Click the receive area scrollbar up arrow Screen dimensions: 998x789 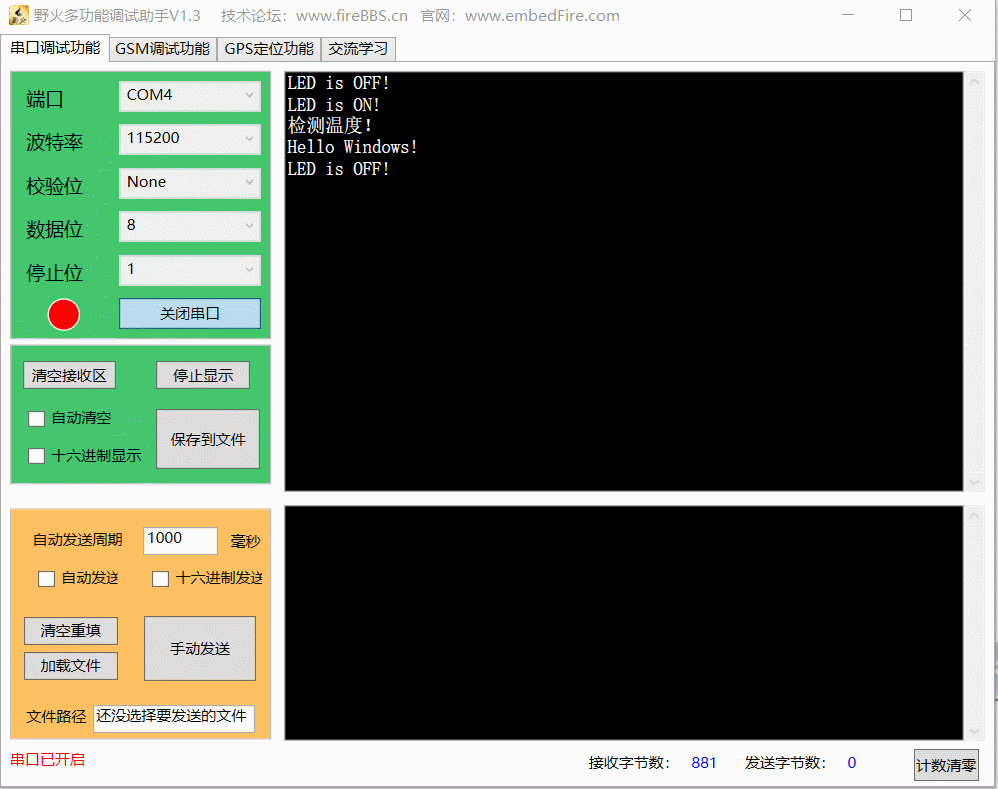click(974, 82)
